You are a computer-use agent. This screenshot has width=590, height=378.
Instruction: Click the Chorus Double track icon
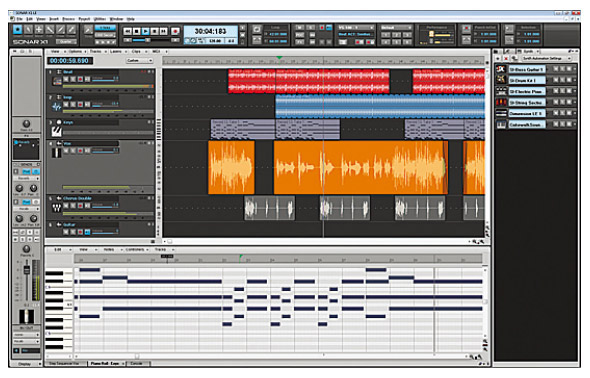click(x=57, y=208)
